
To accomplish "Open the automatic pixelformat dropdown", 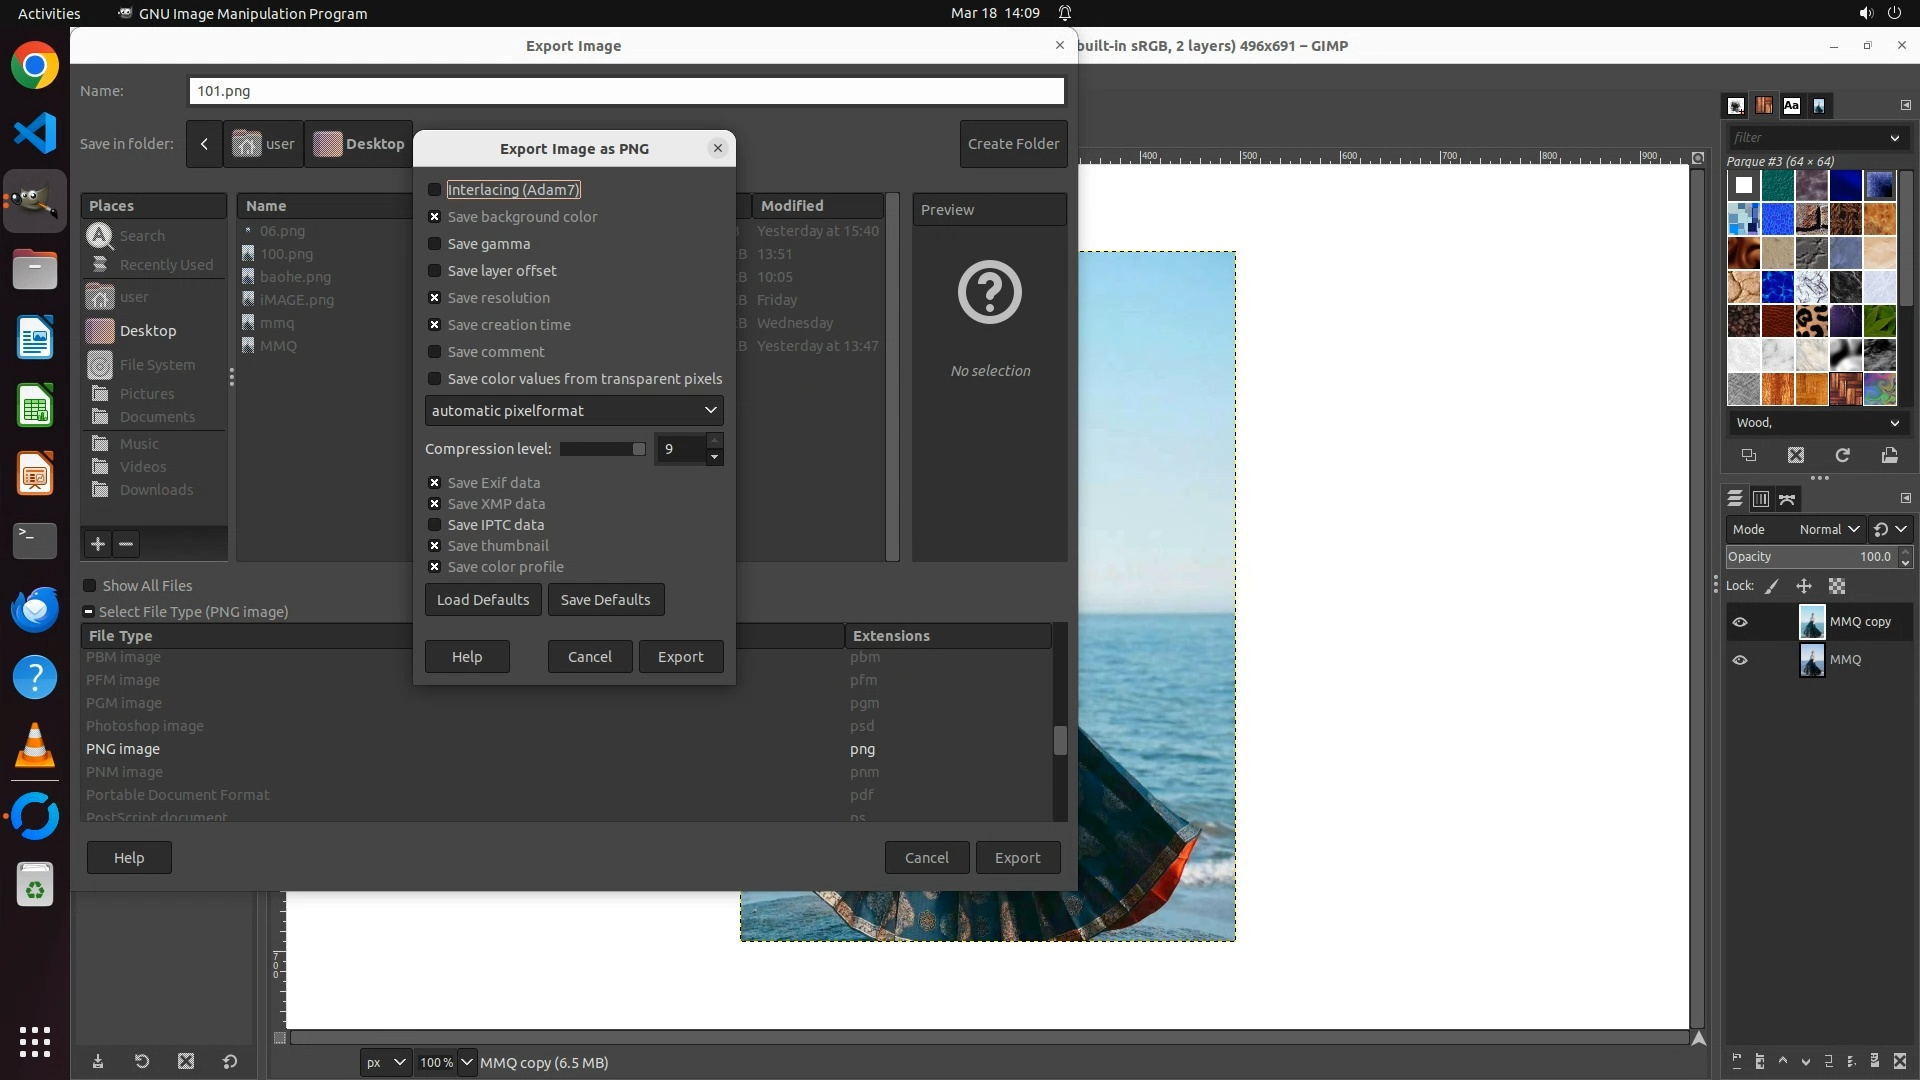I will pos(574,411).
